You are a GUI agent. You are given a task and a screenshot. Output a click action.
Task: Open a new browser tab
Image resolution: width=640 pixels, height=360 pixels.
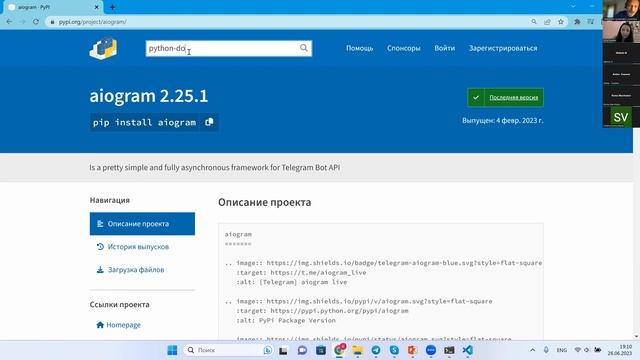click(x=112, y=7)
